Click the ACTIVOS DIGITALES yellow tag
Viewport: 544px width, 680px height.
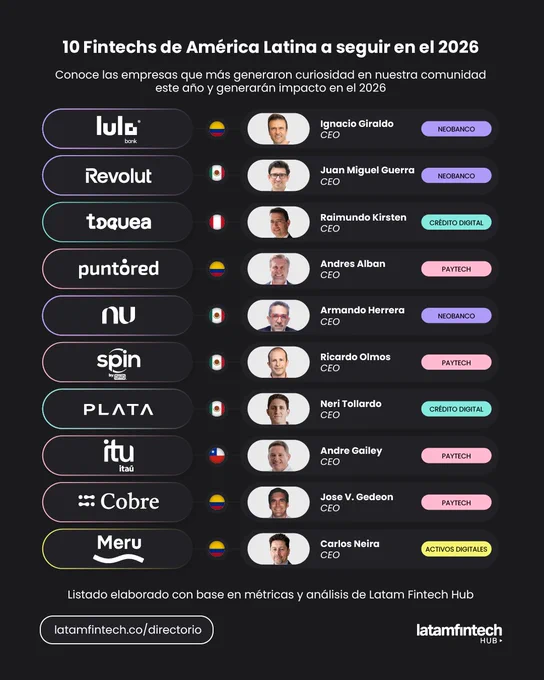click(456, 549)
